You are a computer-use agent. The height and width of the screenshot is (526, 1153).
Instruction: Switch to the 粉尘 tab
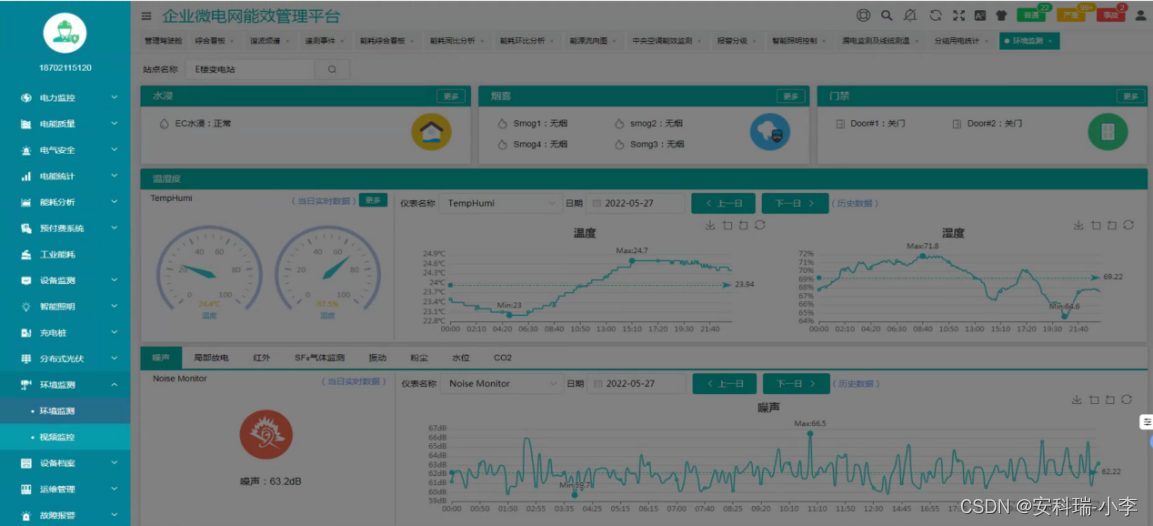tap(419, 358)
